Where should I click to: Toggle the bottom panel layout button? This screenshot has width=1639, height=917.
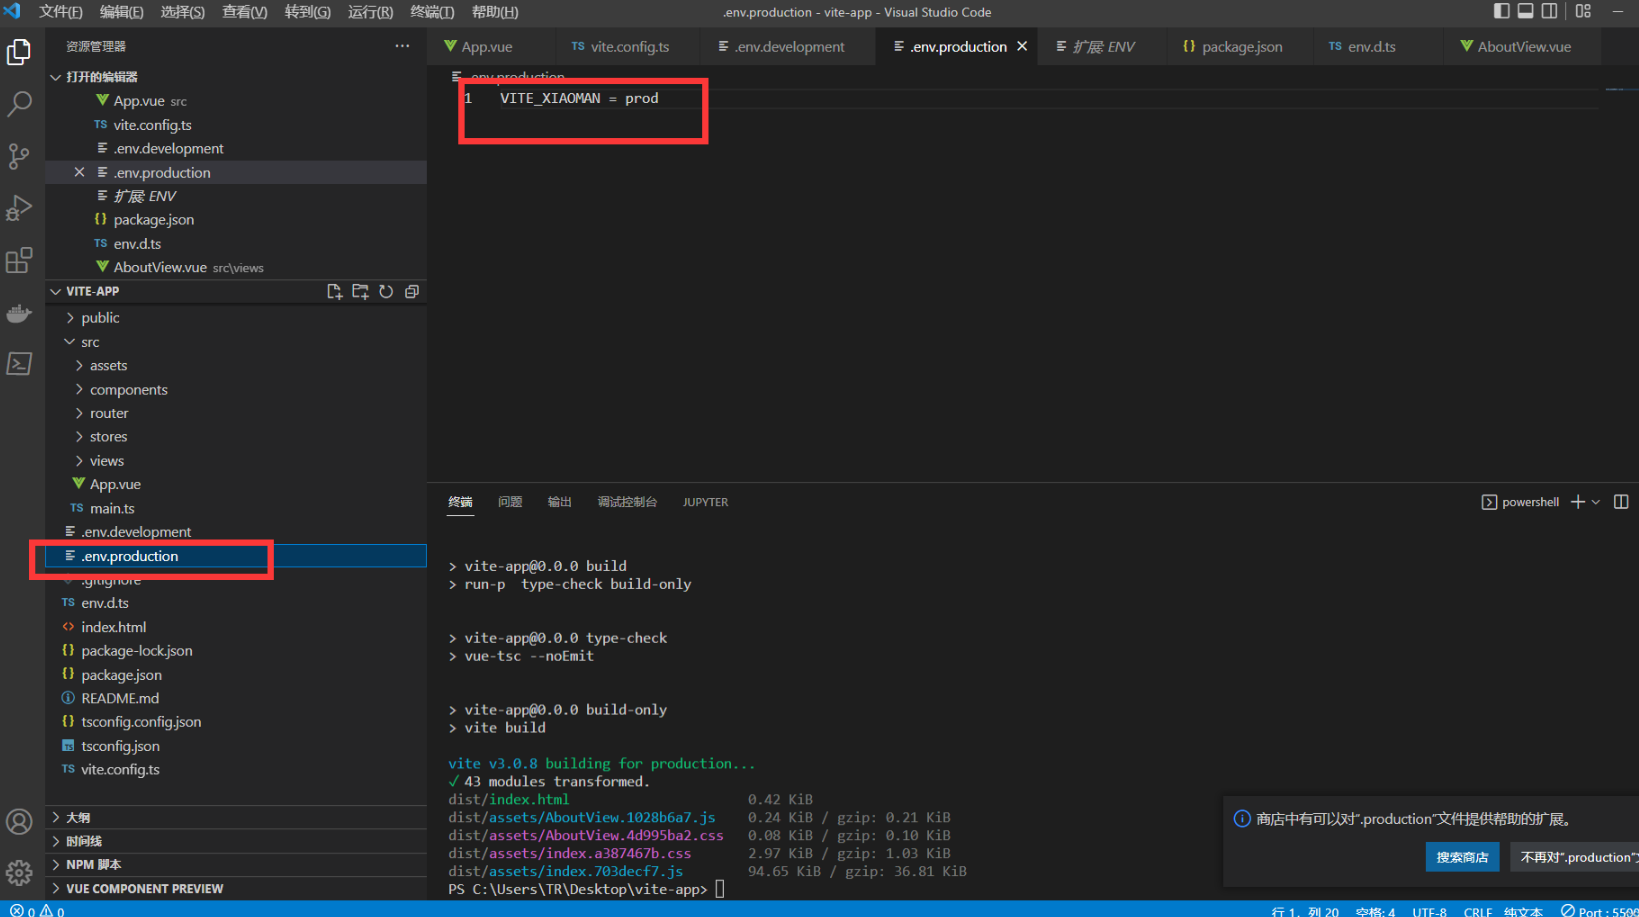click(1525, 11)
